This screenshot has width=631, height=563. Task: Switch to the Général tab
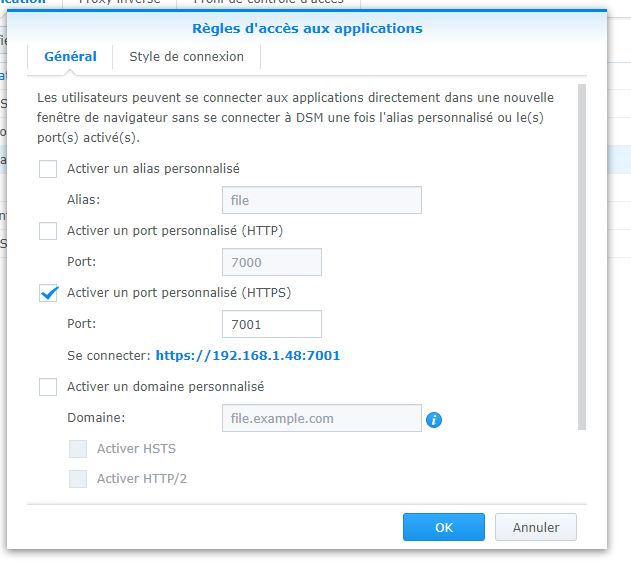click(70, 57)
